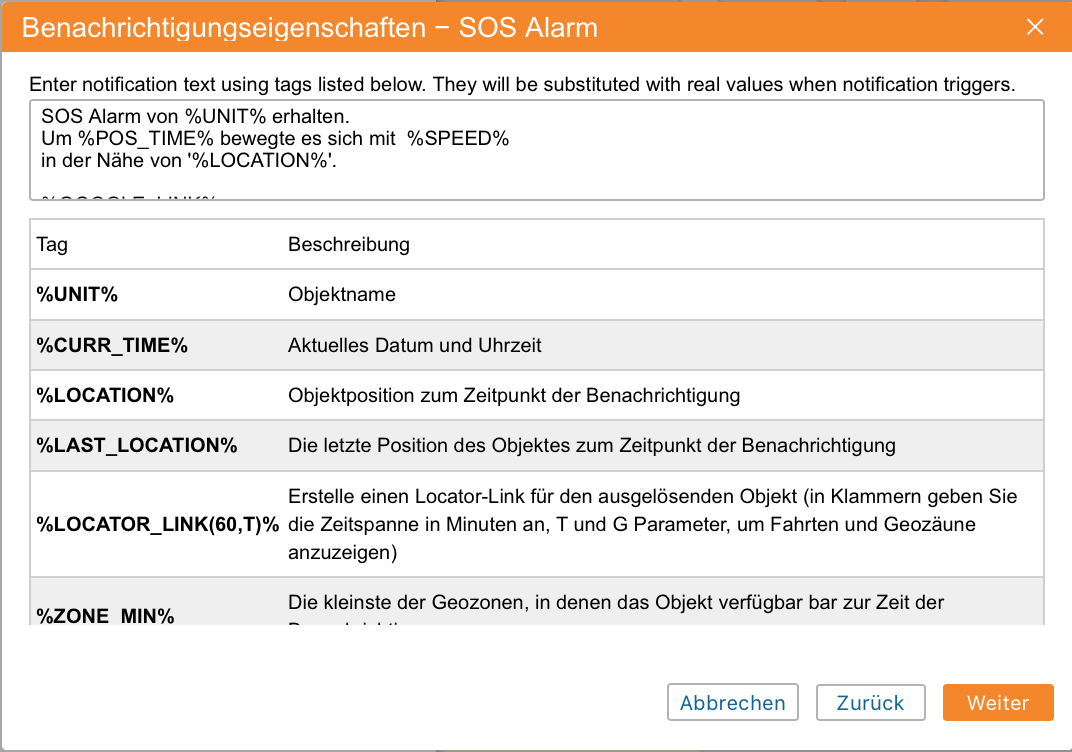Click the Objektname description cell
This screenshot has height=752, width=1072.
342,295
